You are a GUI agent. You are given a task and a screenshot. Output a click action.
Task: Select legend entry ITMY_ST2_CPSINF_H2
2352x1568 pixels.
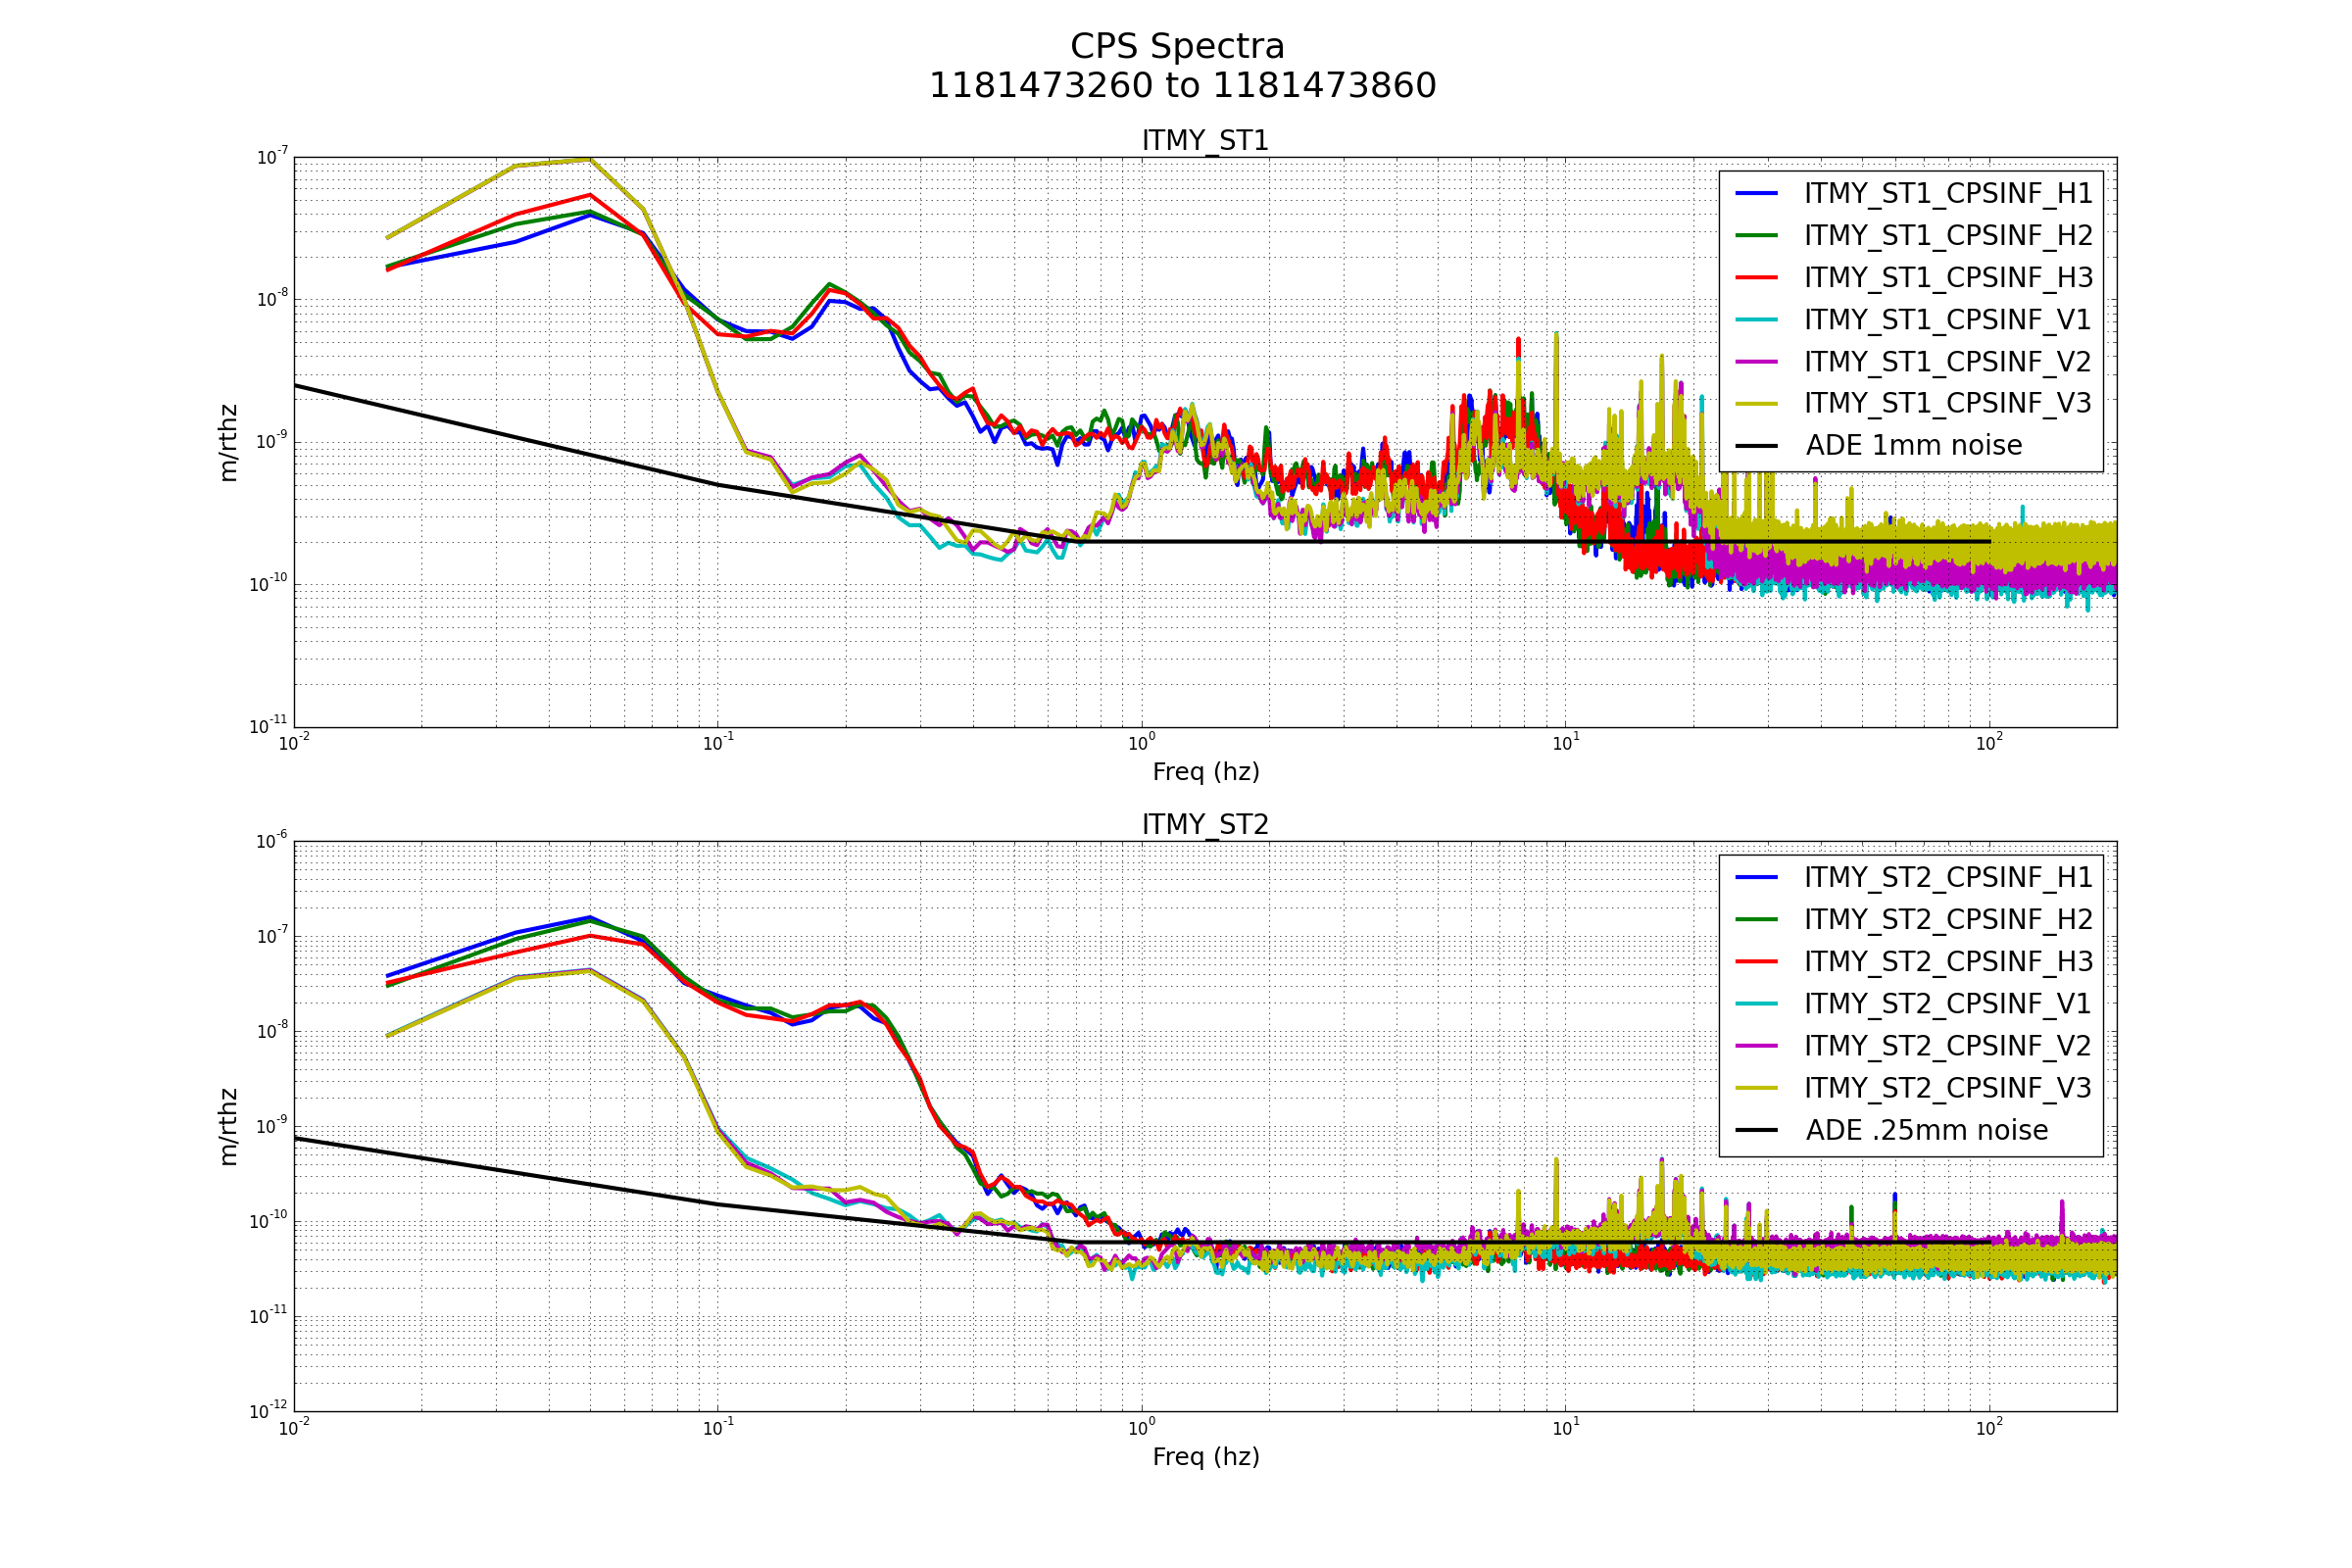(1913, 919)
